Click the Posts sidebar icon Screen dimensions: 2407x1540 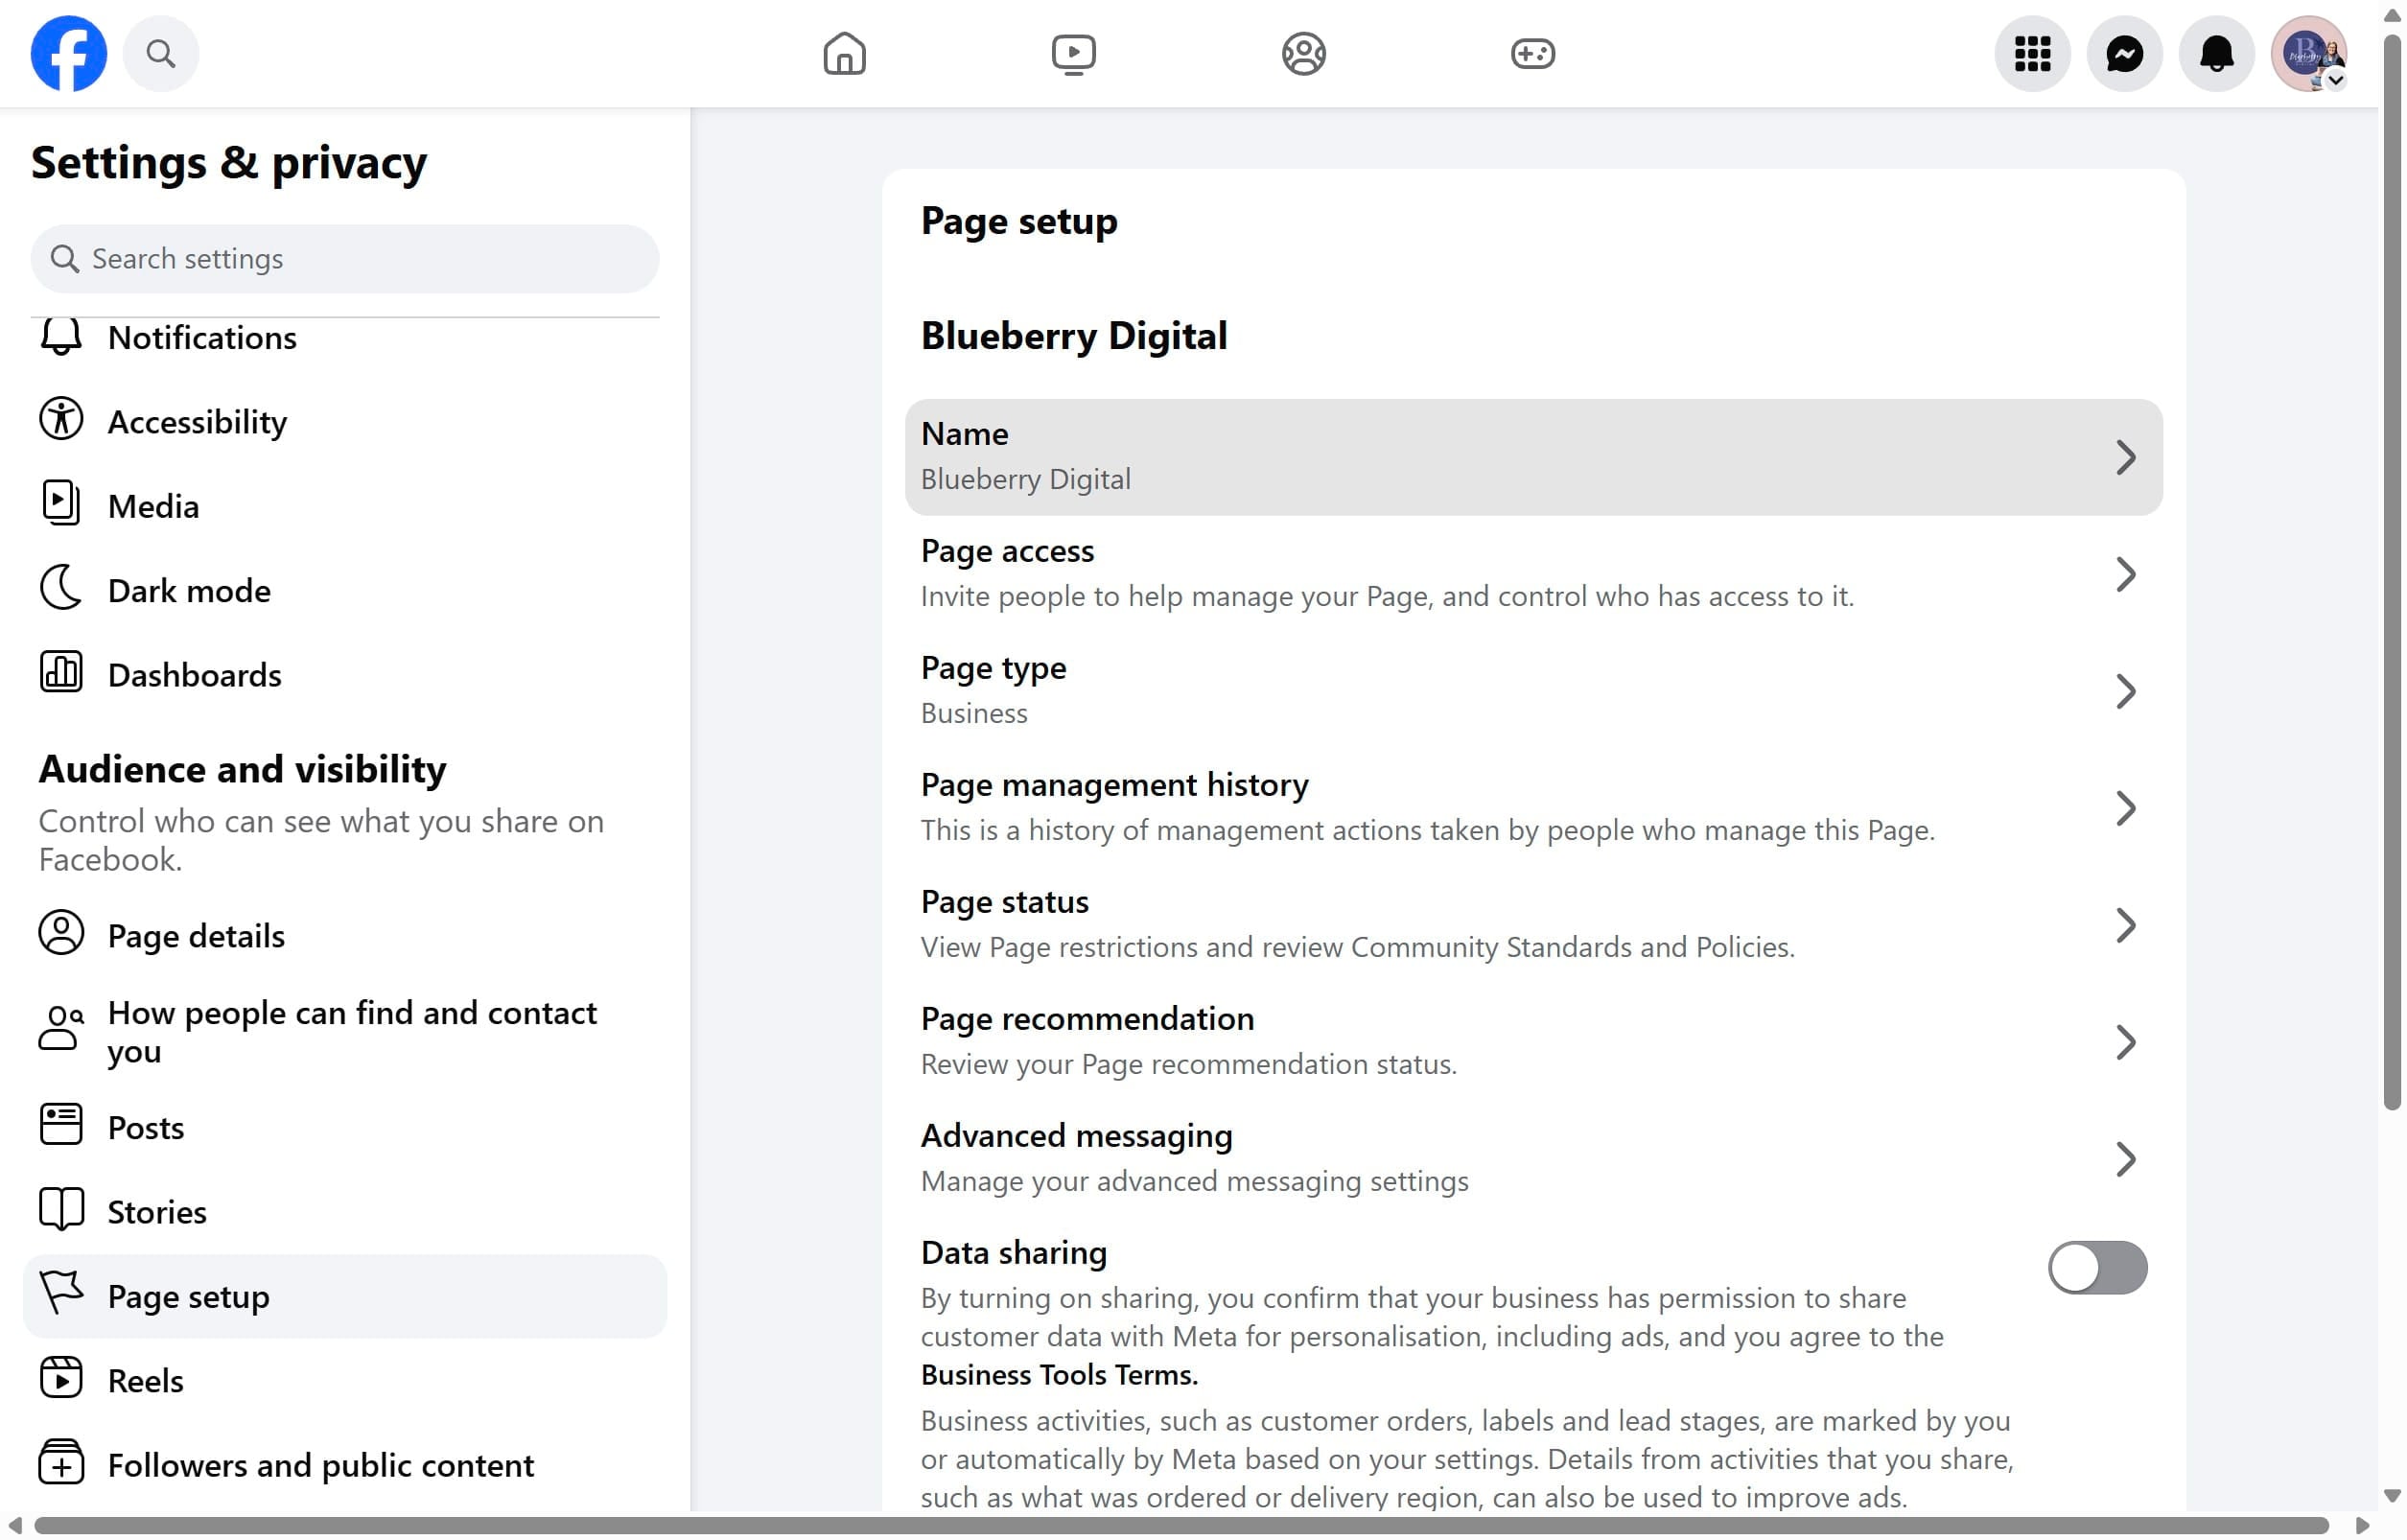coord(61,1124)
